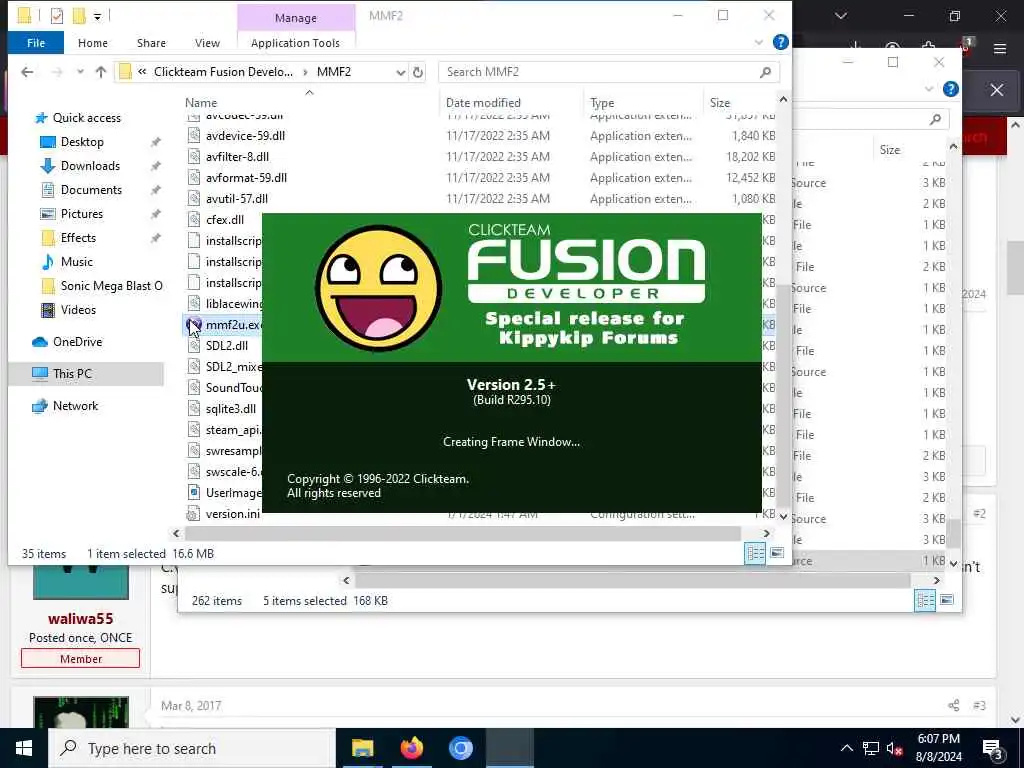The width and height of the screenshot is (1024, 768).
Task: Sort by Date modified column header
Action: pyautogui.click(x=483, y=103)
